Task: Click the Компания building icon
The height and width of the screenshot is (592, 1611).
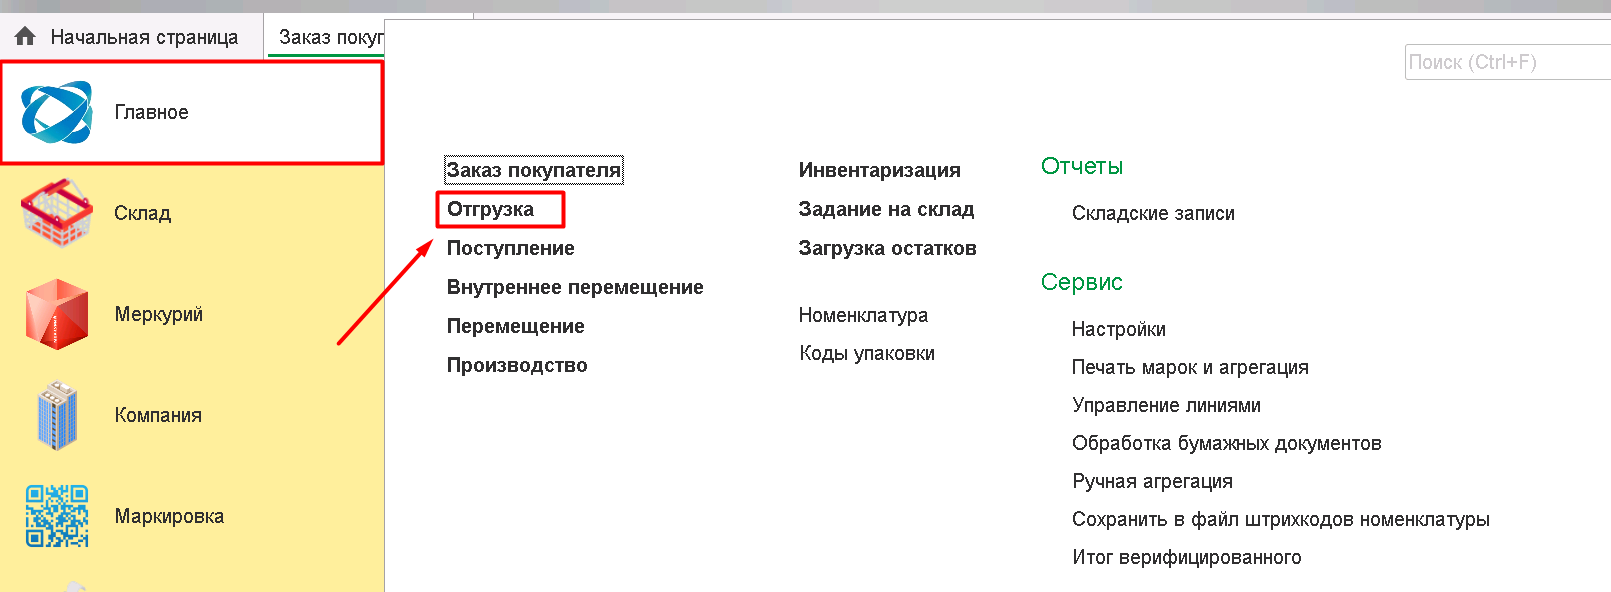Action: pyautogui.click(x=57, y=415)
